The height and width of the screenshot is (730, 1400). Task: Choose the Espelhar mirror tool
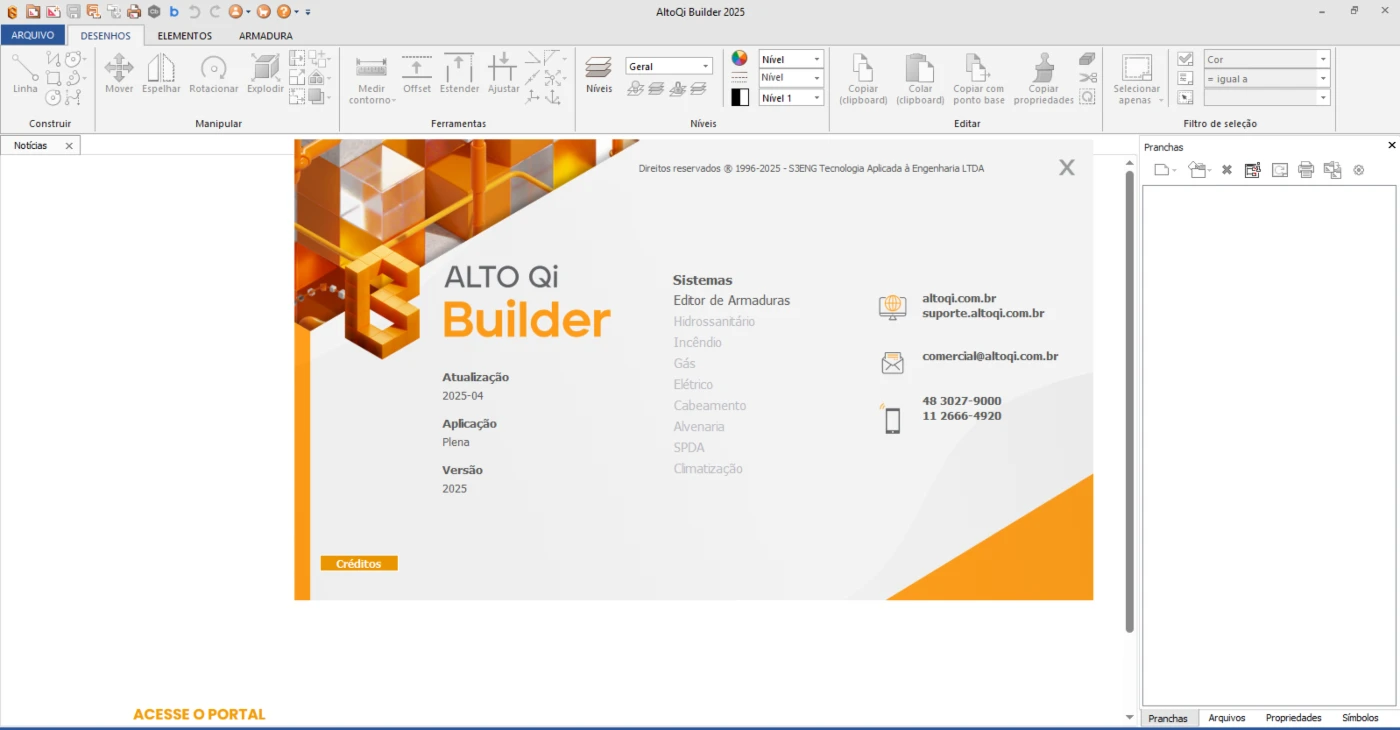(x=161, y=74)
